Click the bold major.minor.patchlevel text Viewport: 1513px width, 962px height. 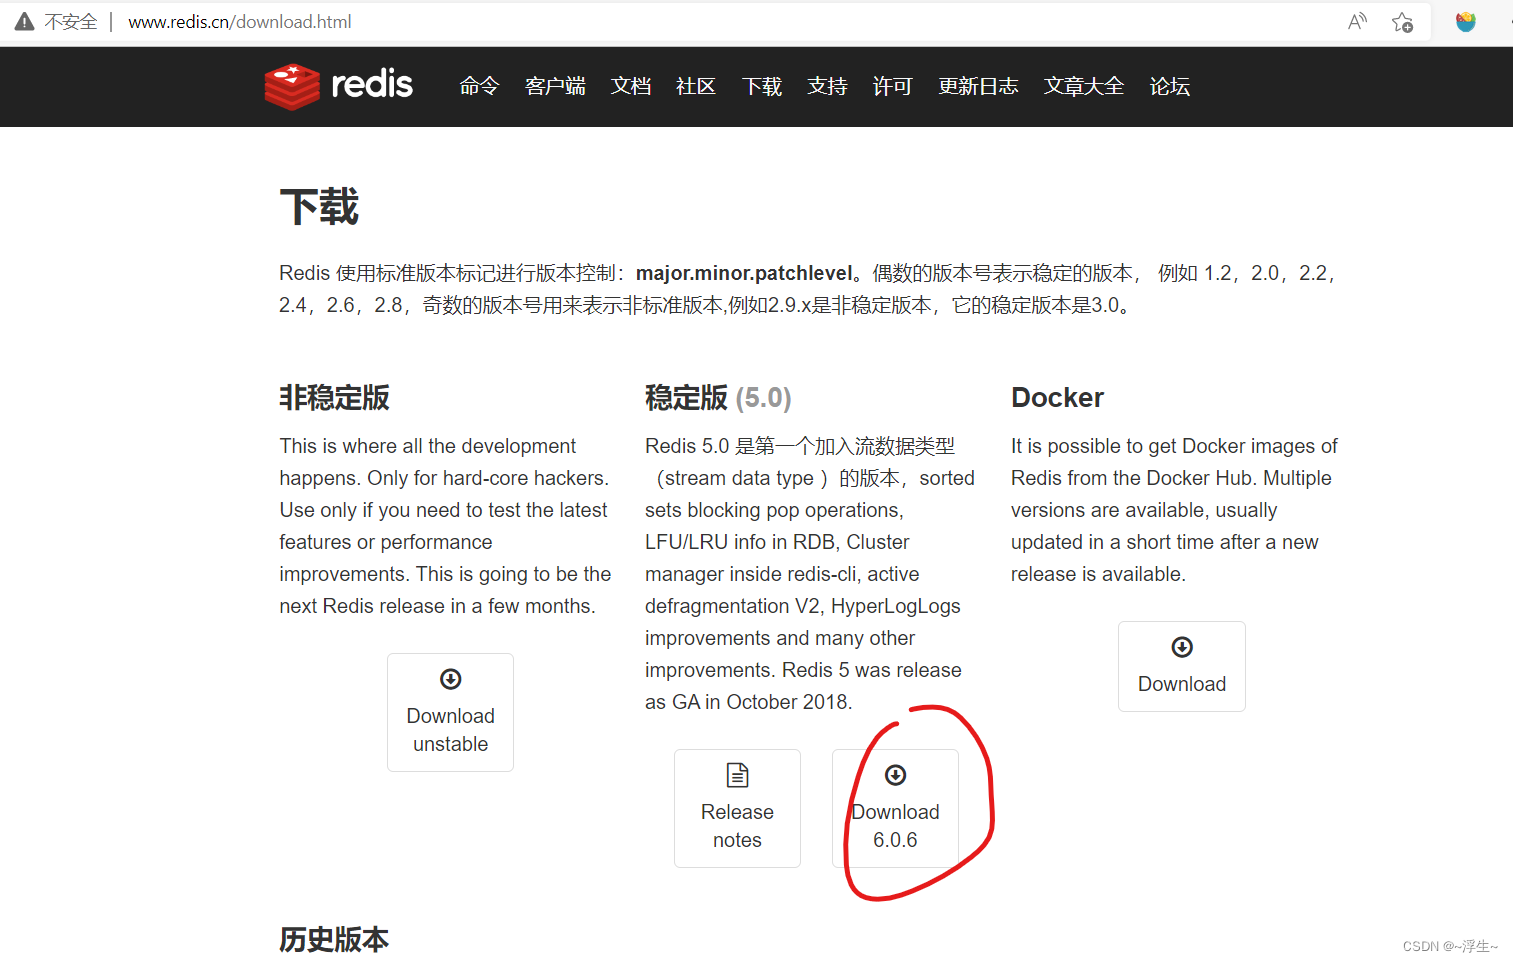point(744,273)
